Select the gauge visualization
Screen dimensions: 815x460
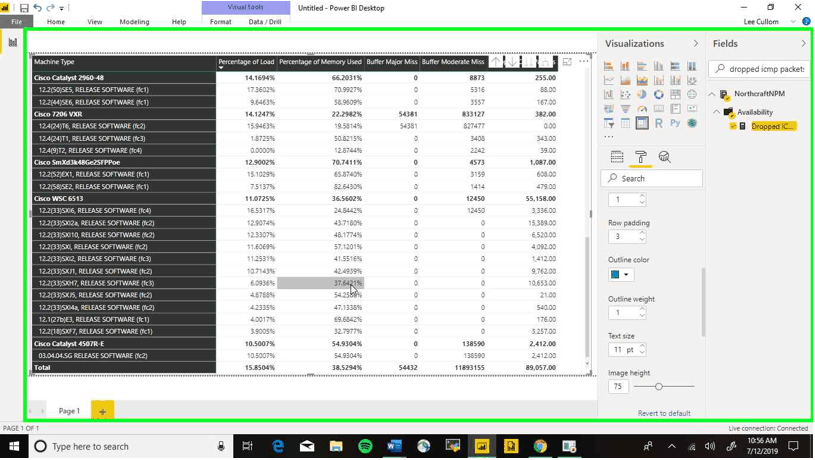click(x=641, y=109)
